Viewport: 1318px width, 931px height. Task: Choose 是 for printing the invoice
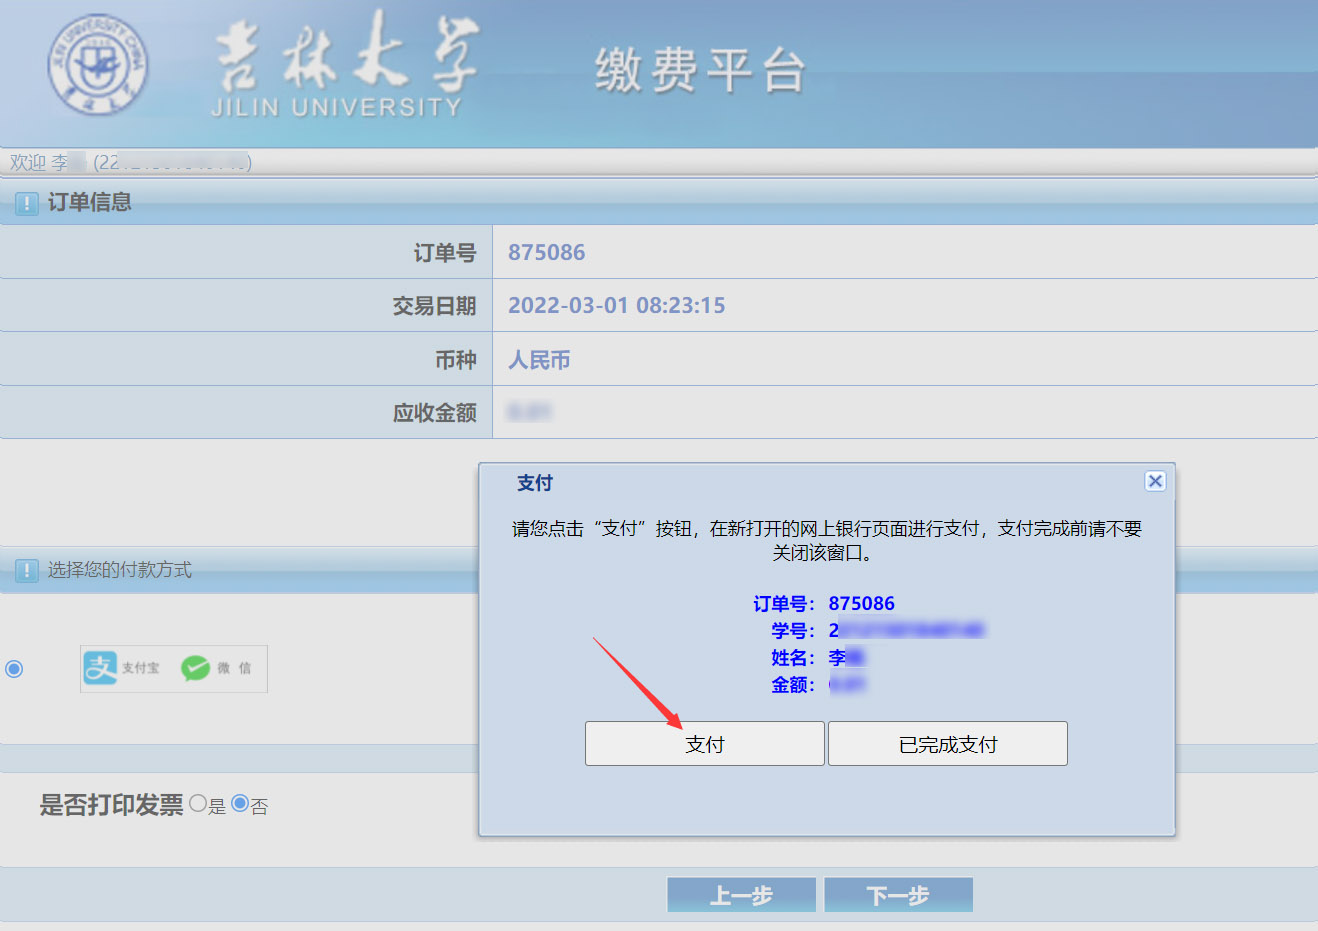click(198, 803)
